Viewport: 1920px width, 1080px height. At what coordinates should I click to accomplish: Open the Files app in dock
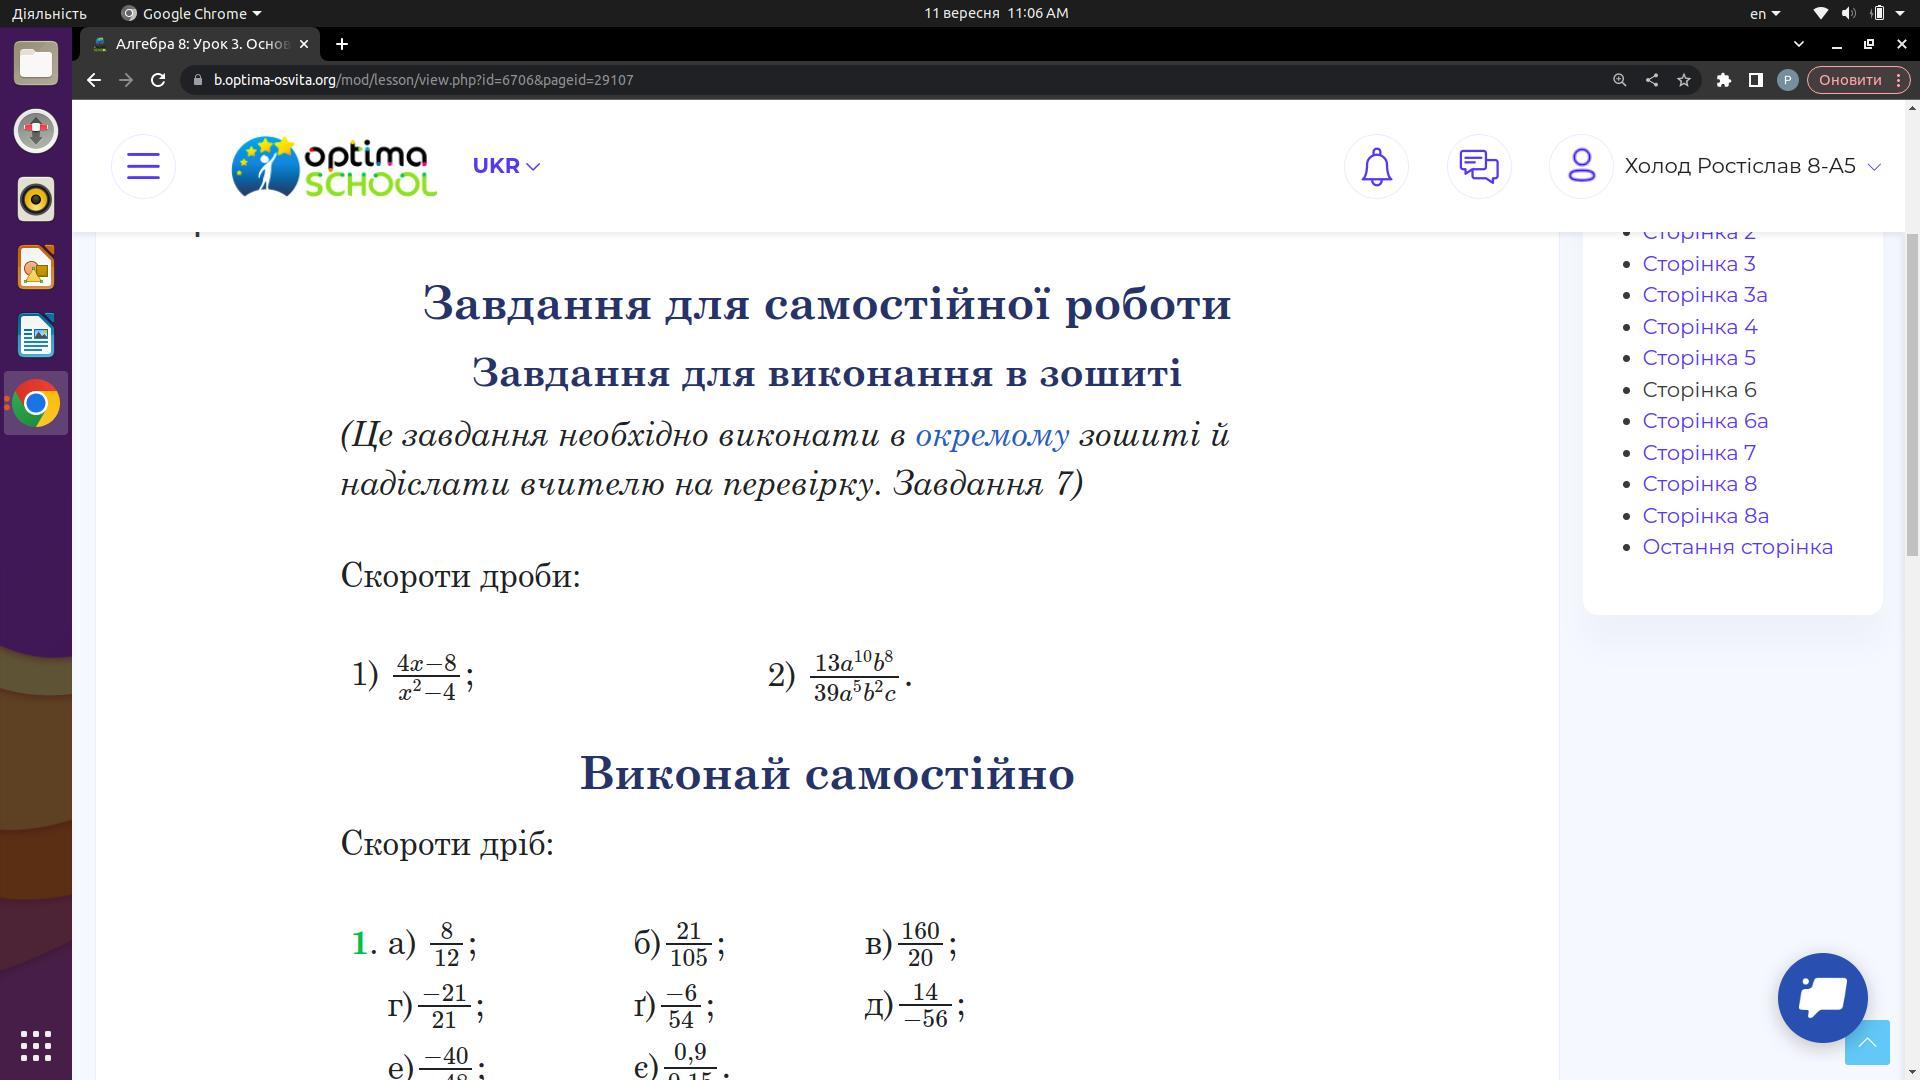36,63
